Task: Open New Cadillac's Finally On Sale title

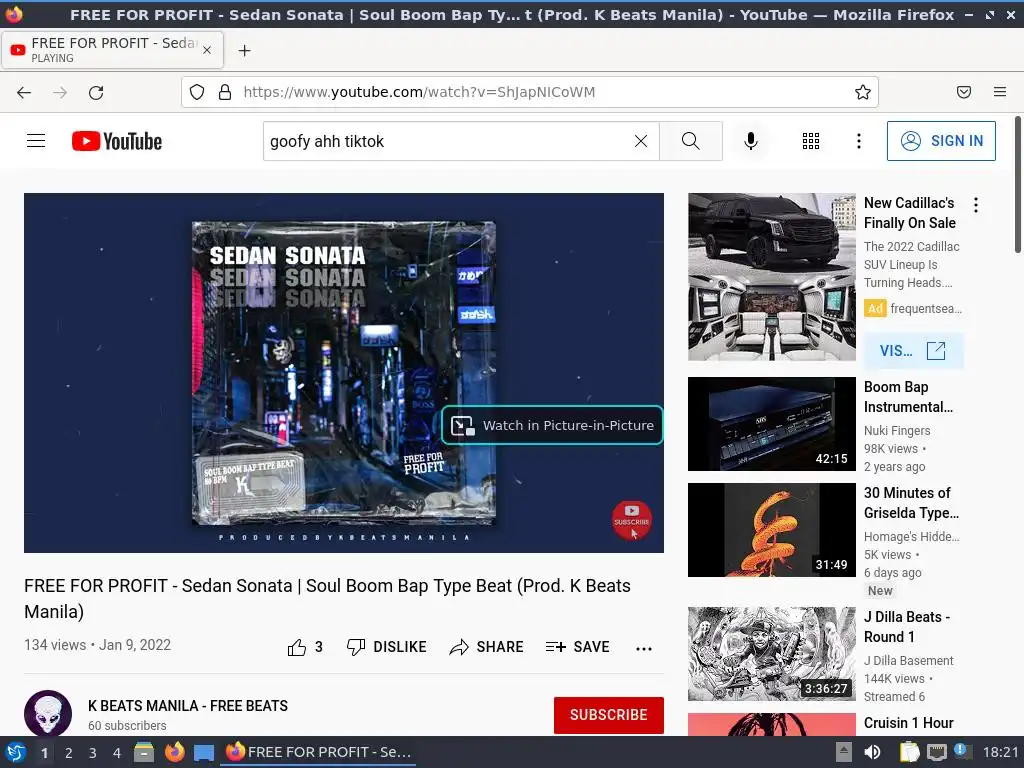Action: [x=910, y=213]
